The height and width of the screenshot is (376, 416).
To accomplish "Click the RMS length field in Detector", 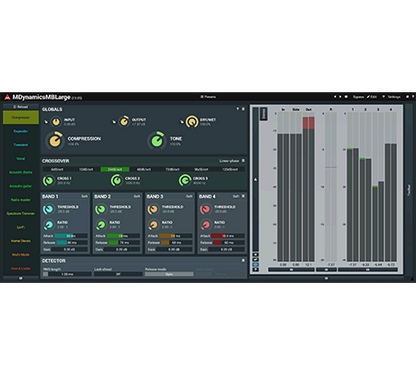I will coord(67,274).
